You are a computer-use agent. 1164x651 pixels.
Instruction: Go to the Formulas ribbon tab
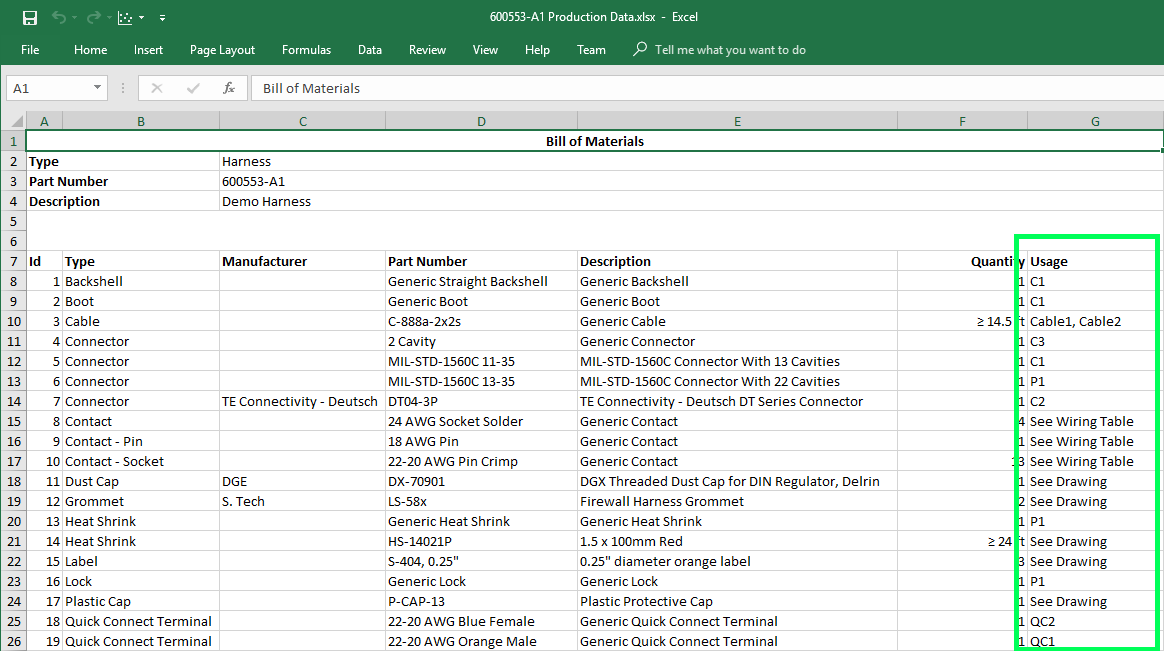pyautogui.click(x=307, y=50)
